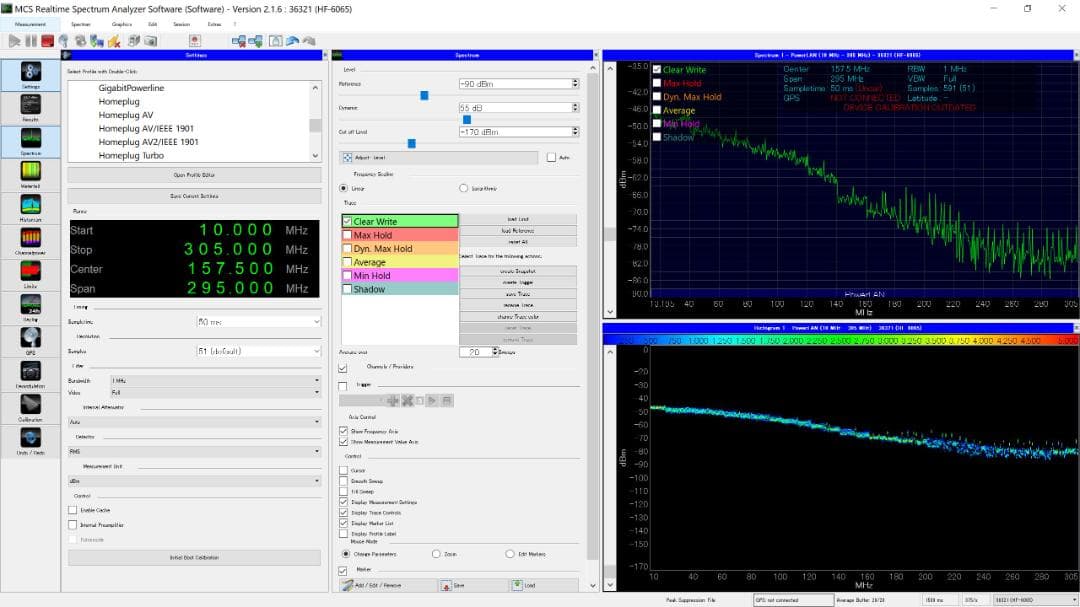Select Homeplug AV profile in list

tap(126, 115)
